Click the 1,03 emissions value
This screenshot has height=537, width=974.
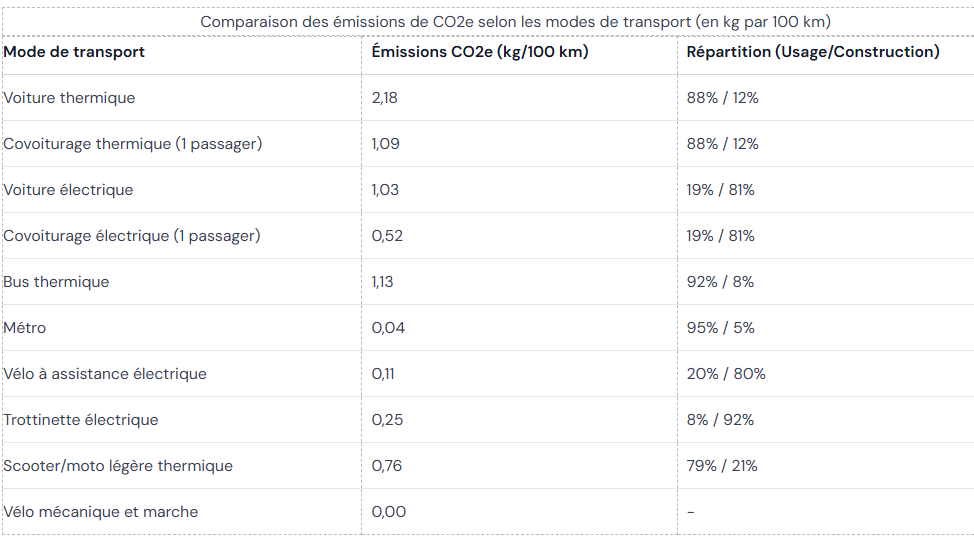click(x=385, y=190)
